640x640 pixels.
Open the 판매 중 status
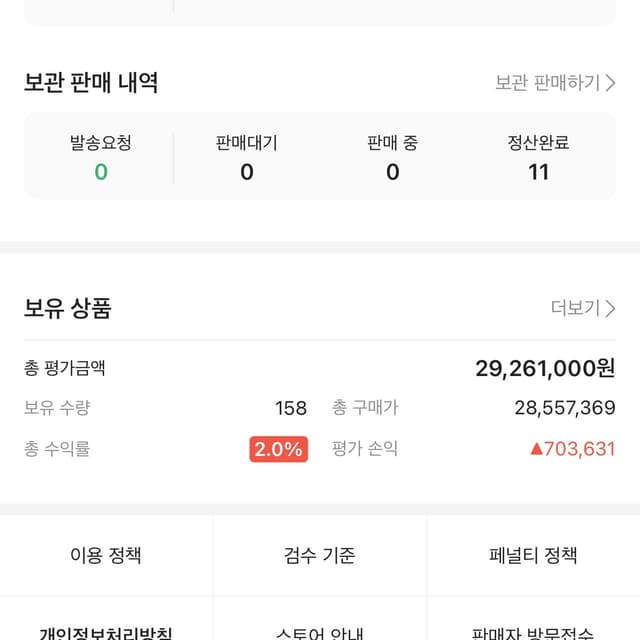[x=392, y=158]
